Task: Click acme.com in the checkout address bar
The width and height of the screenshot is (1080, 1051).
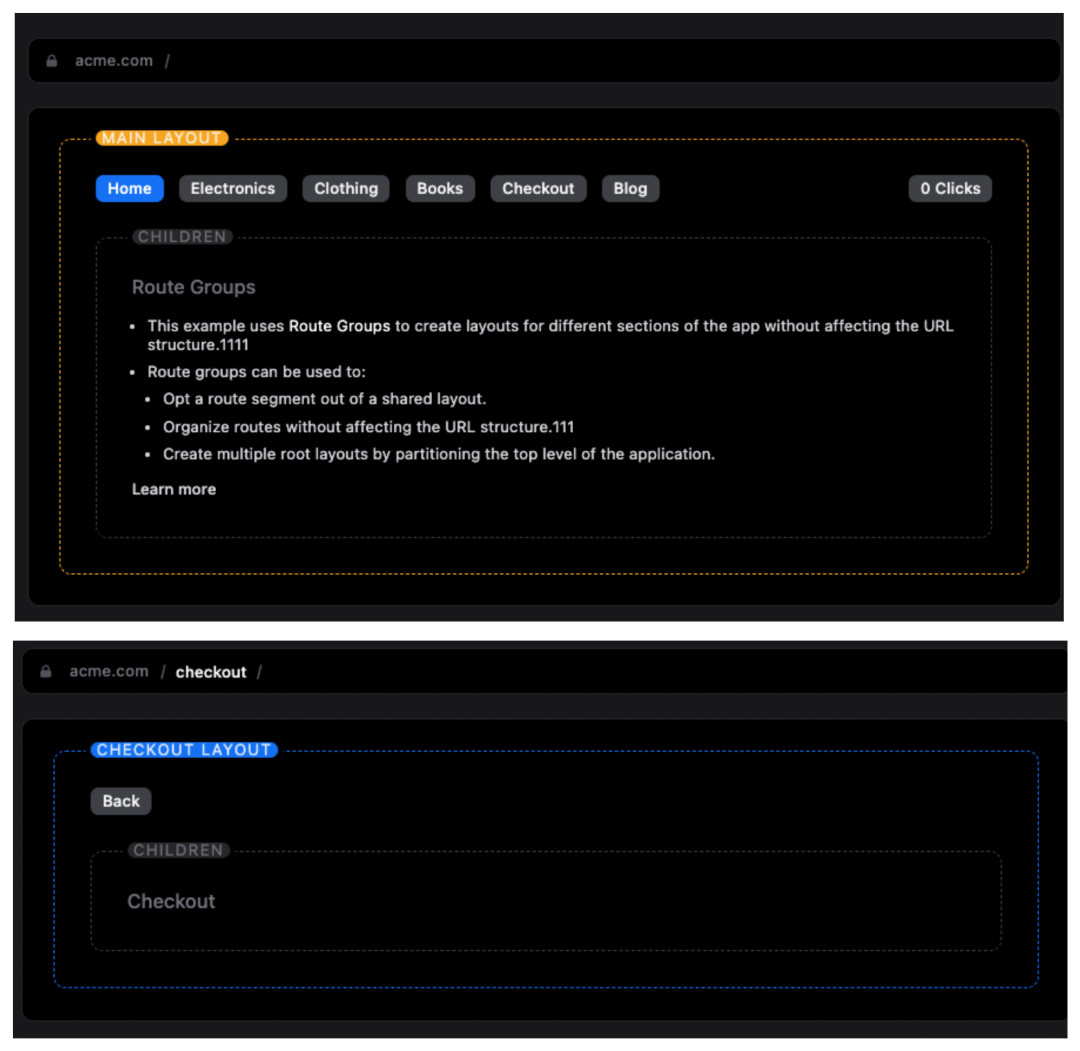Action: pos(108,672)
